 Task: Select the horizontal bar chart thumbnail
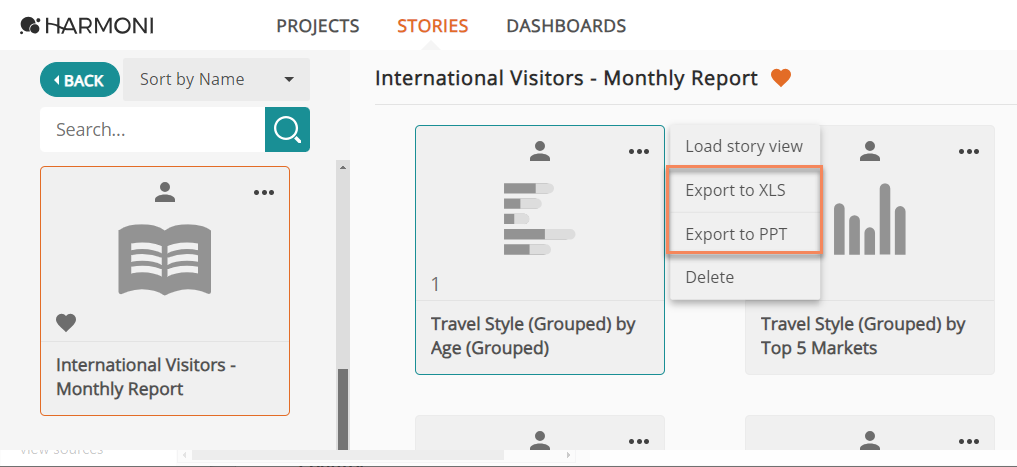coord(540,219)
